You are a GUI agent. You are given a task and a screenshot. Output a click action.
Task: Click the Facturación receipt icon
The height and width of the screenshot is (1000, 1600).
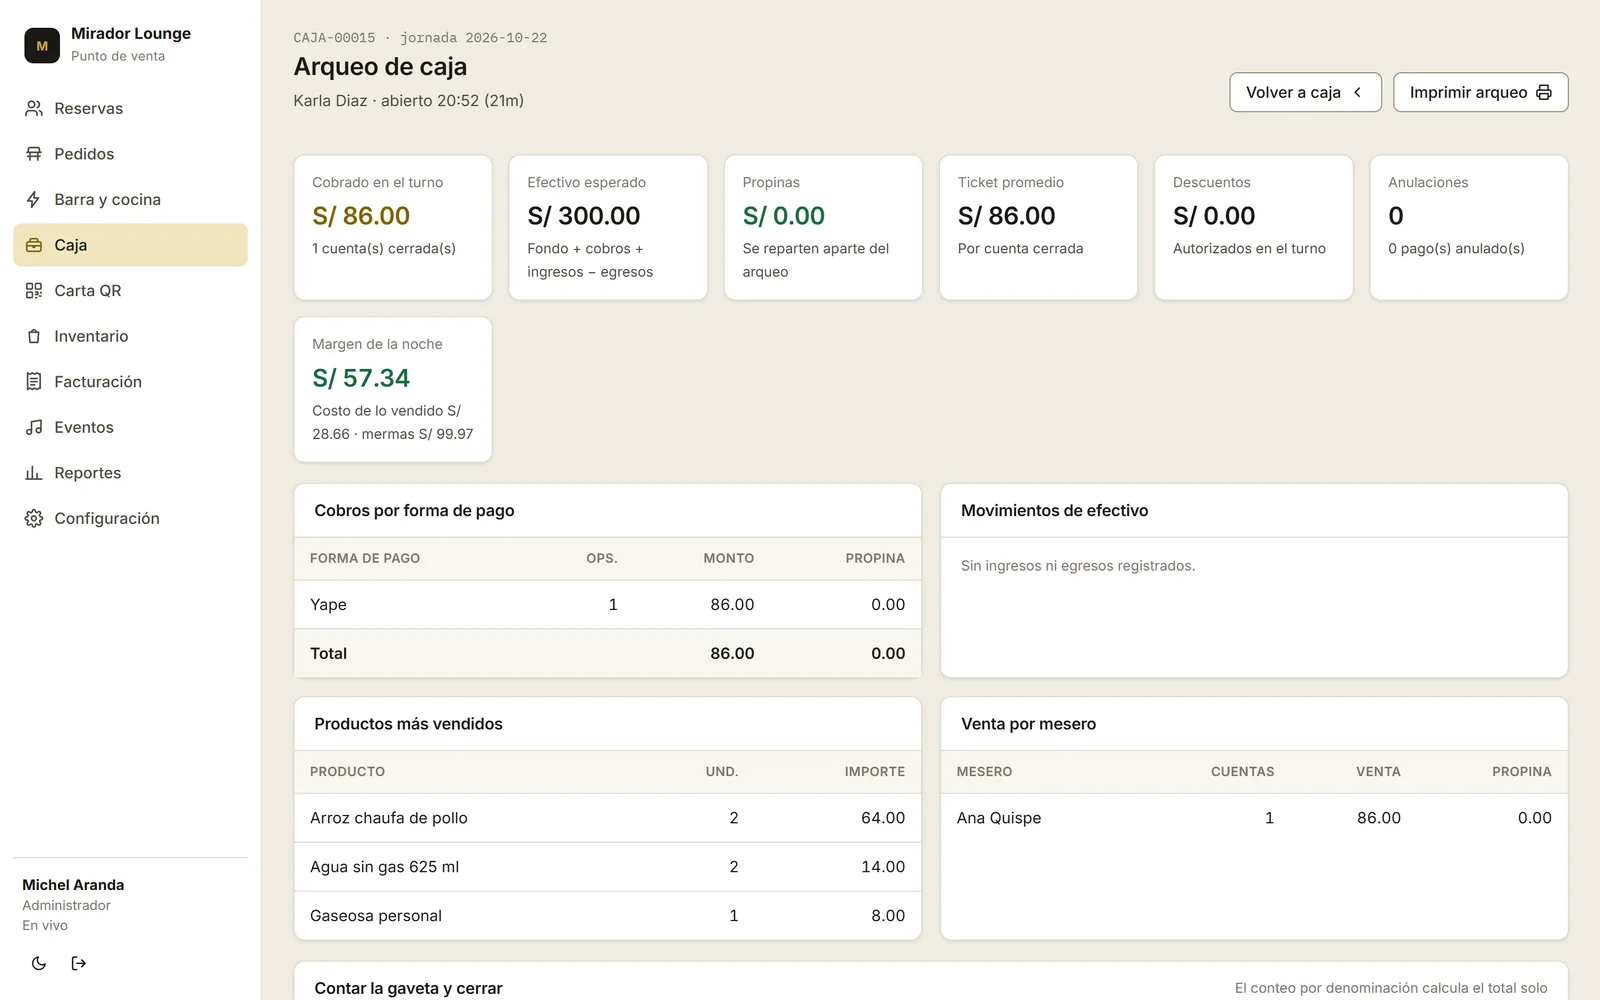(x=34, y=381)
